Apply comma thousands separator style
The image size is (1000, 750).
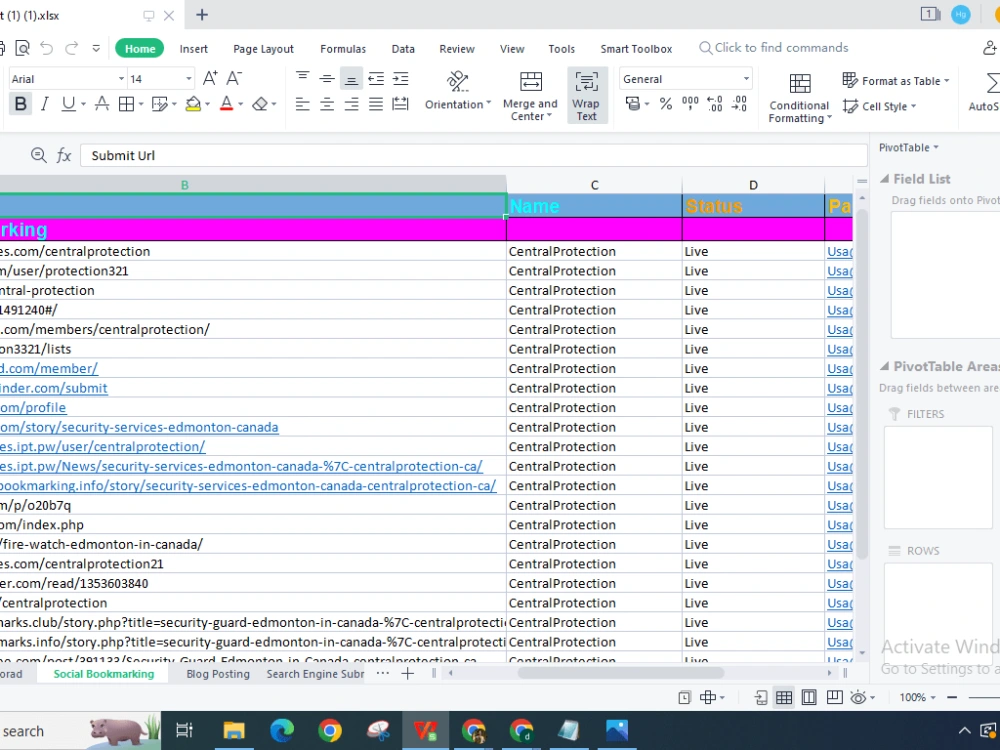pyautogui.click(x=690, y=104)
